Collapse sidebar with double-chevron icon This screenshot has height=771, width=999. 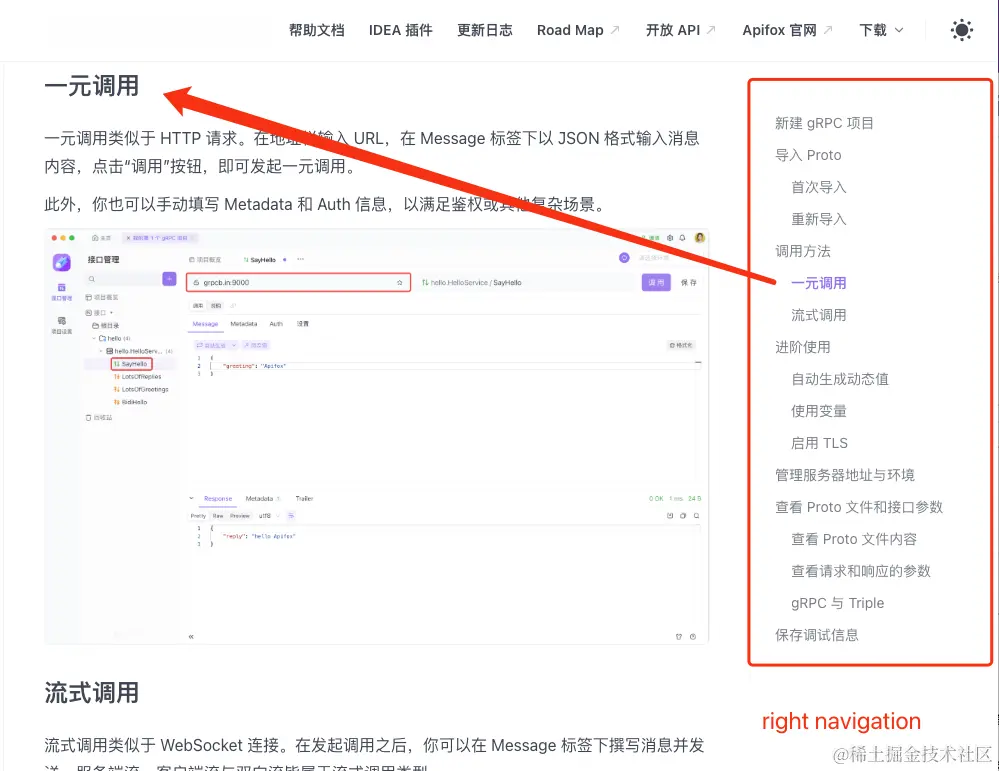pyautogui.click(x=191, y=637)
